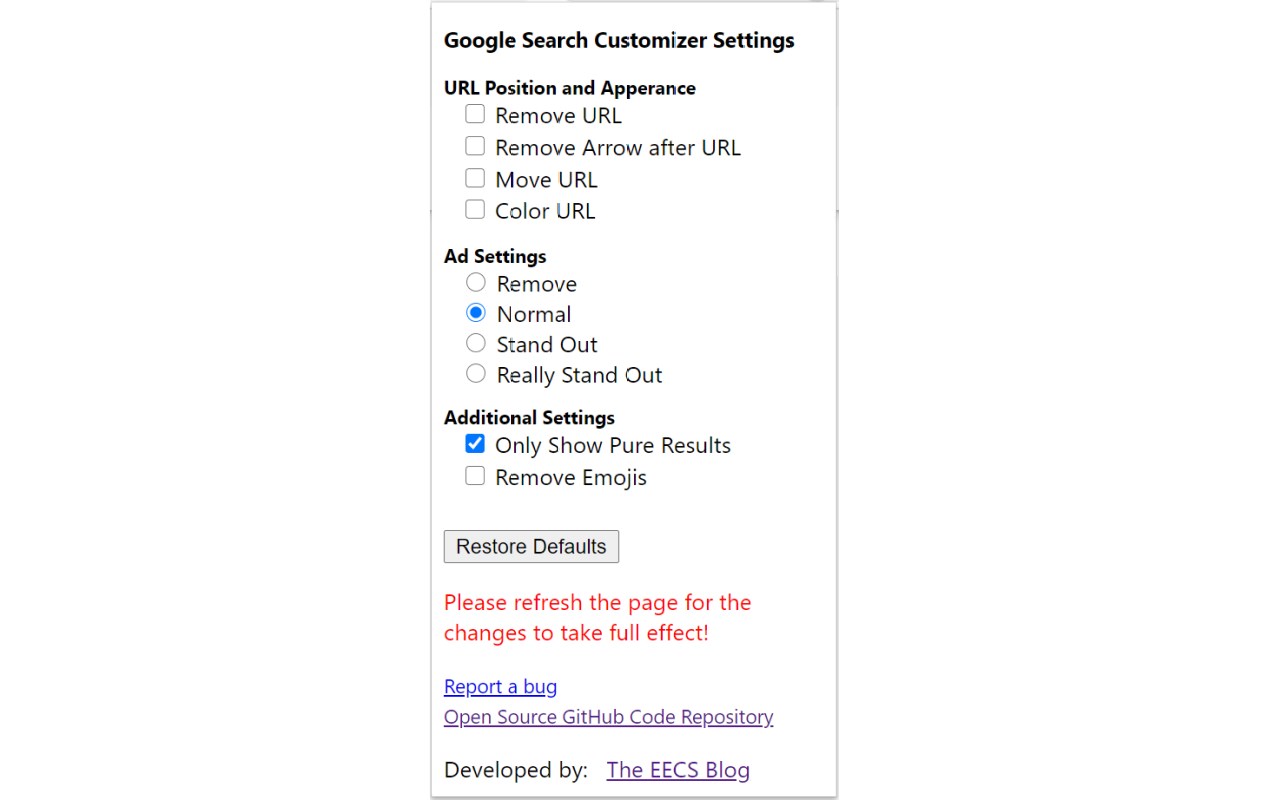Click the "Color URL" label text
Viewport: 1280px width, 800px height.
point(544,212)
